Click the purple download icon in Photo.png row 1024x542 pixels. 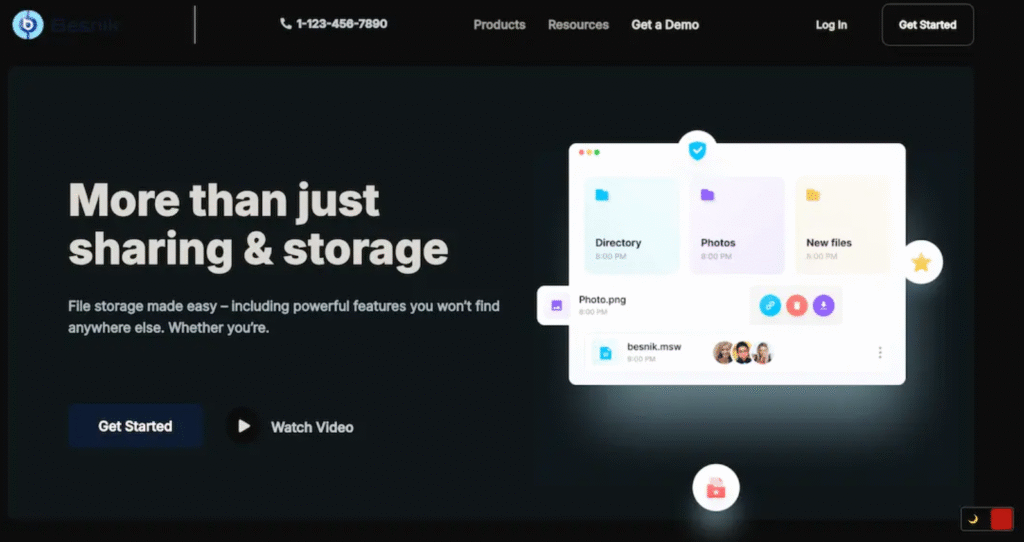point(824,305)
